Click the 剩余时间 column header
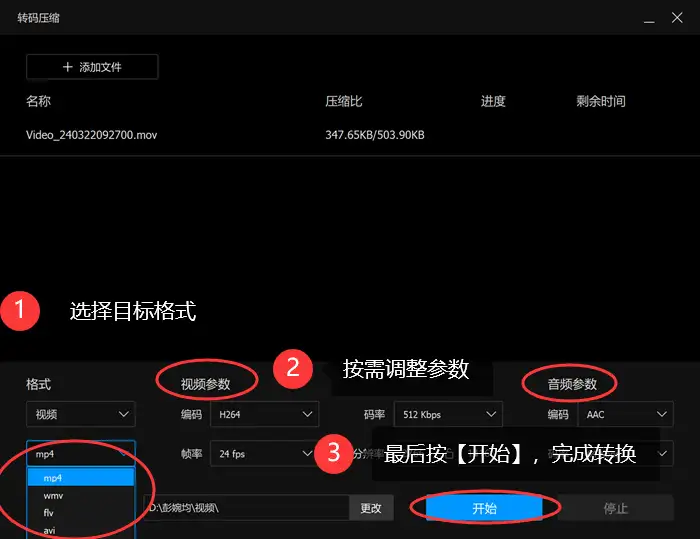This screenshot has height=539, width=700. click(x=600, y=101)
